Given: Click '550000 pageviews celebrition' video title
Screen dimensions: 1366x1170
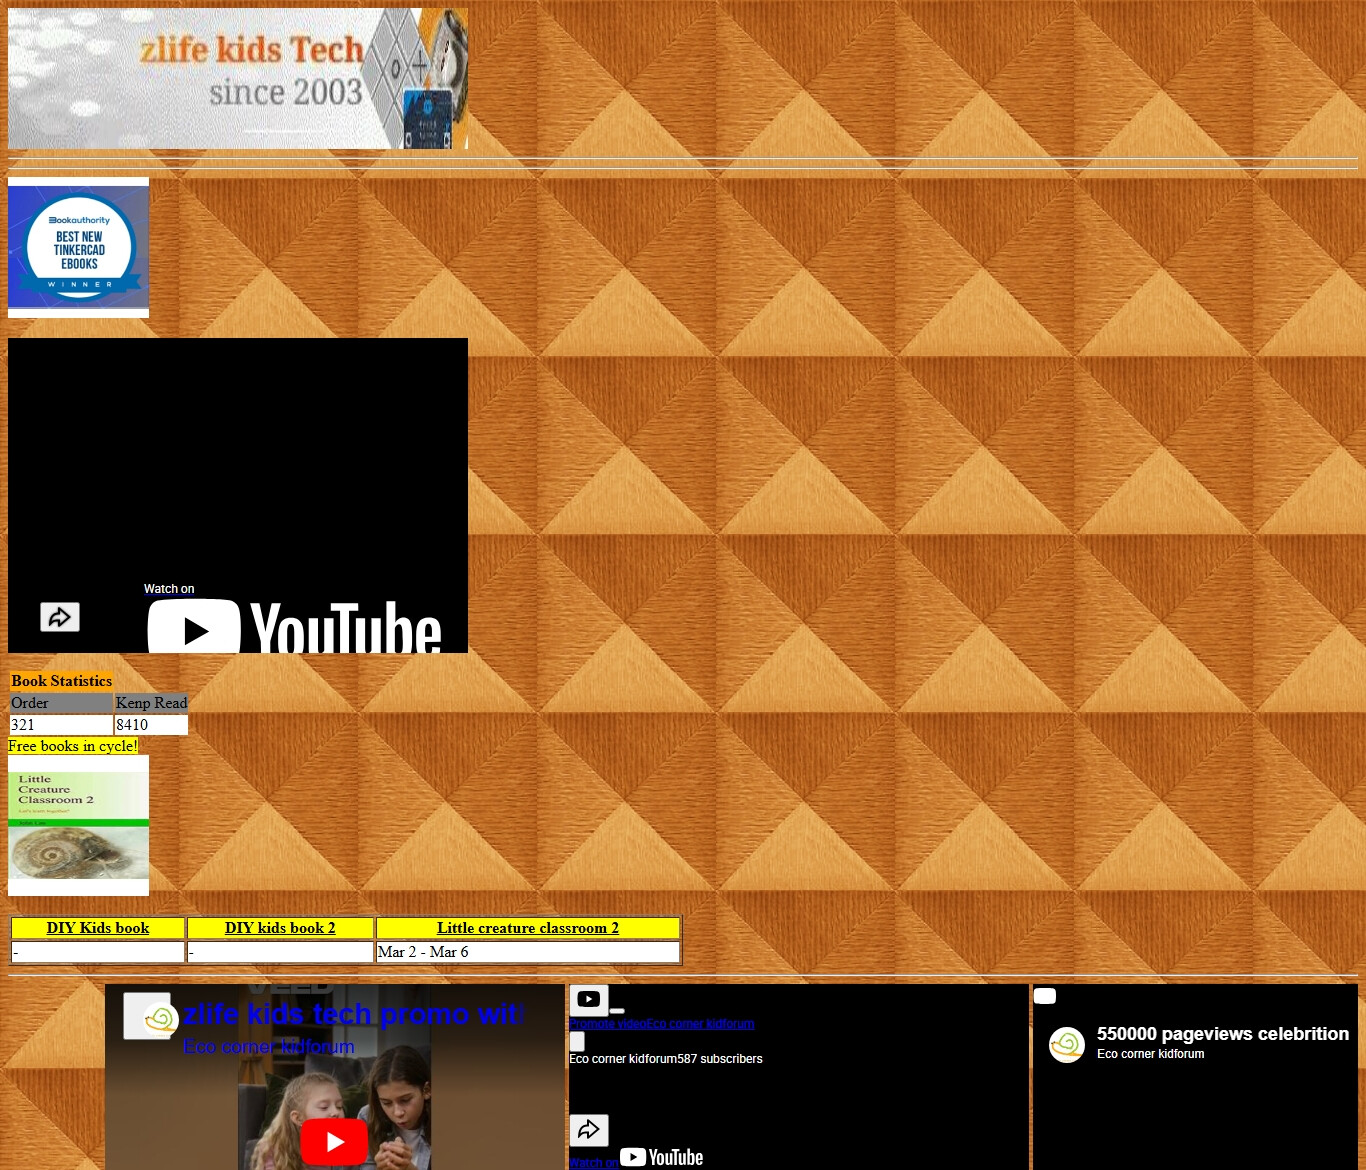Looking at the screenshot, I should pyautogui.click(x=1222, y=1034).
